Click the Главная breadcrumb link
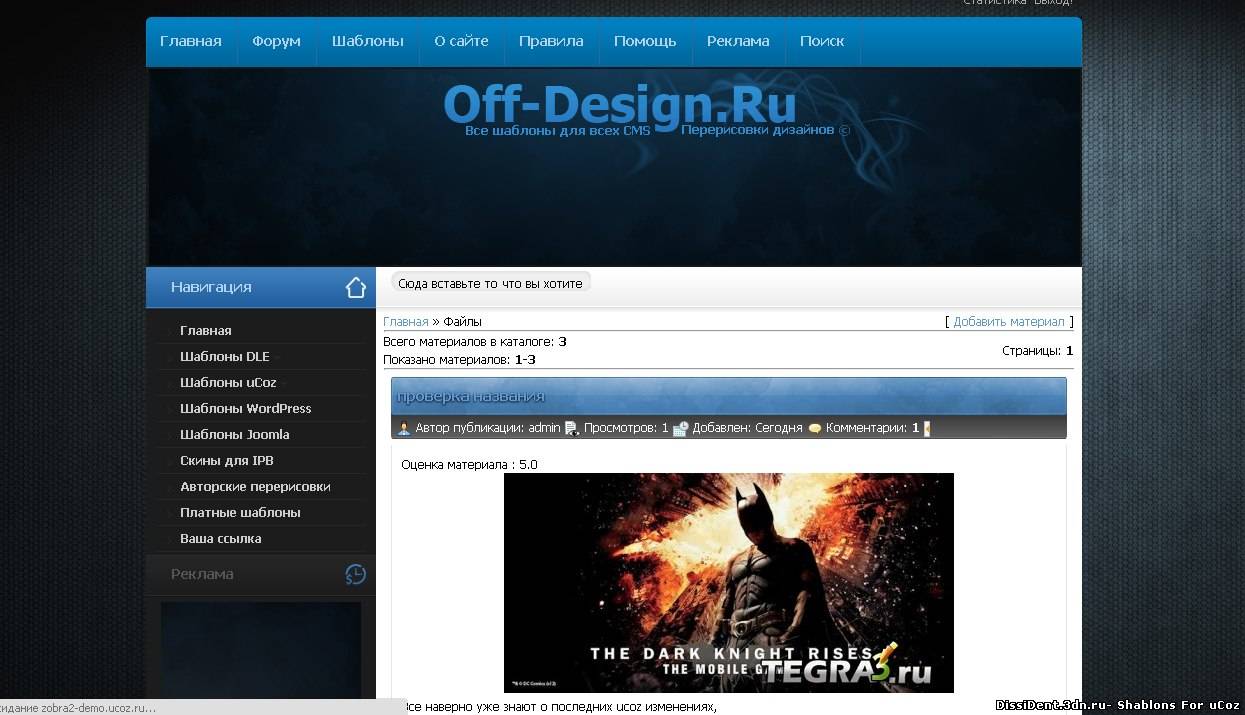Viewport: 1245px width, 715px height. tap(406, 322)
